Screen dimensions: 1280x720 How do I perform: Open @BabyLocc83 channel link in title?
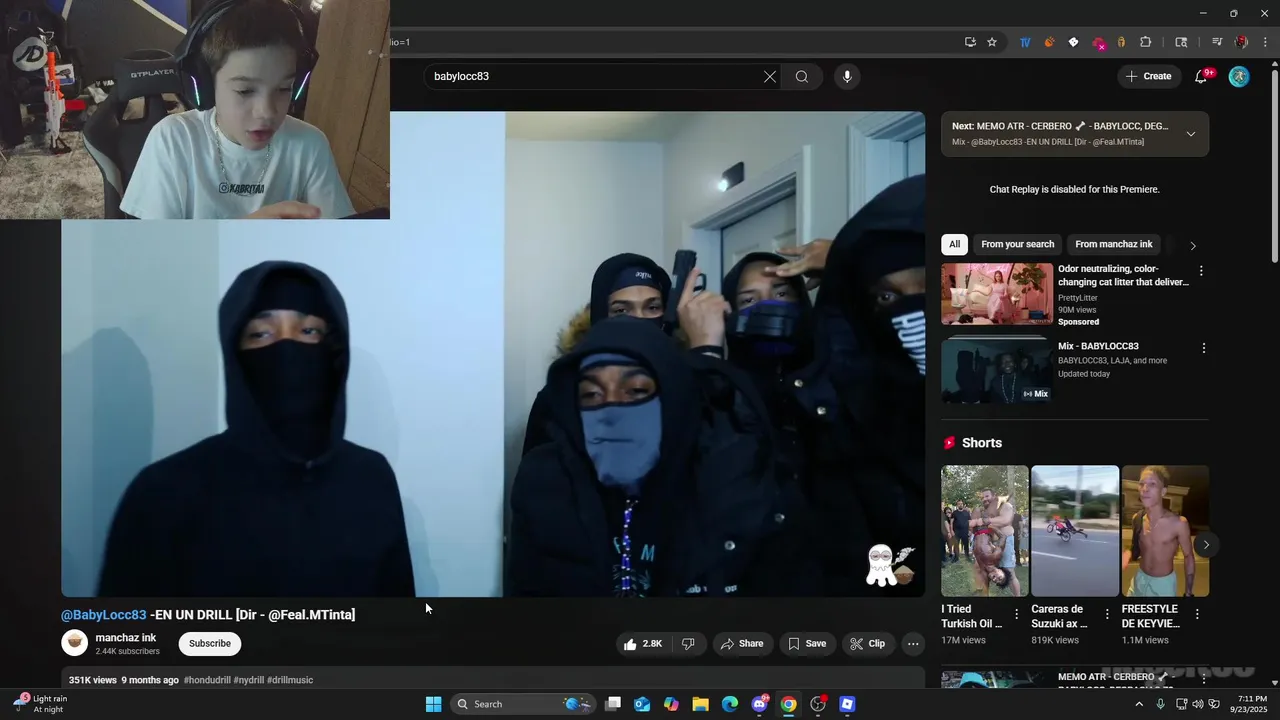point(104,615)
